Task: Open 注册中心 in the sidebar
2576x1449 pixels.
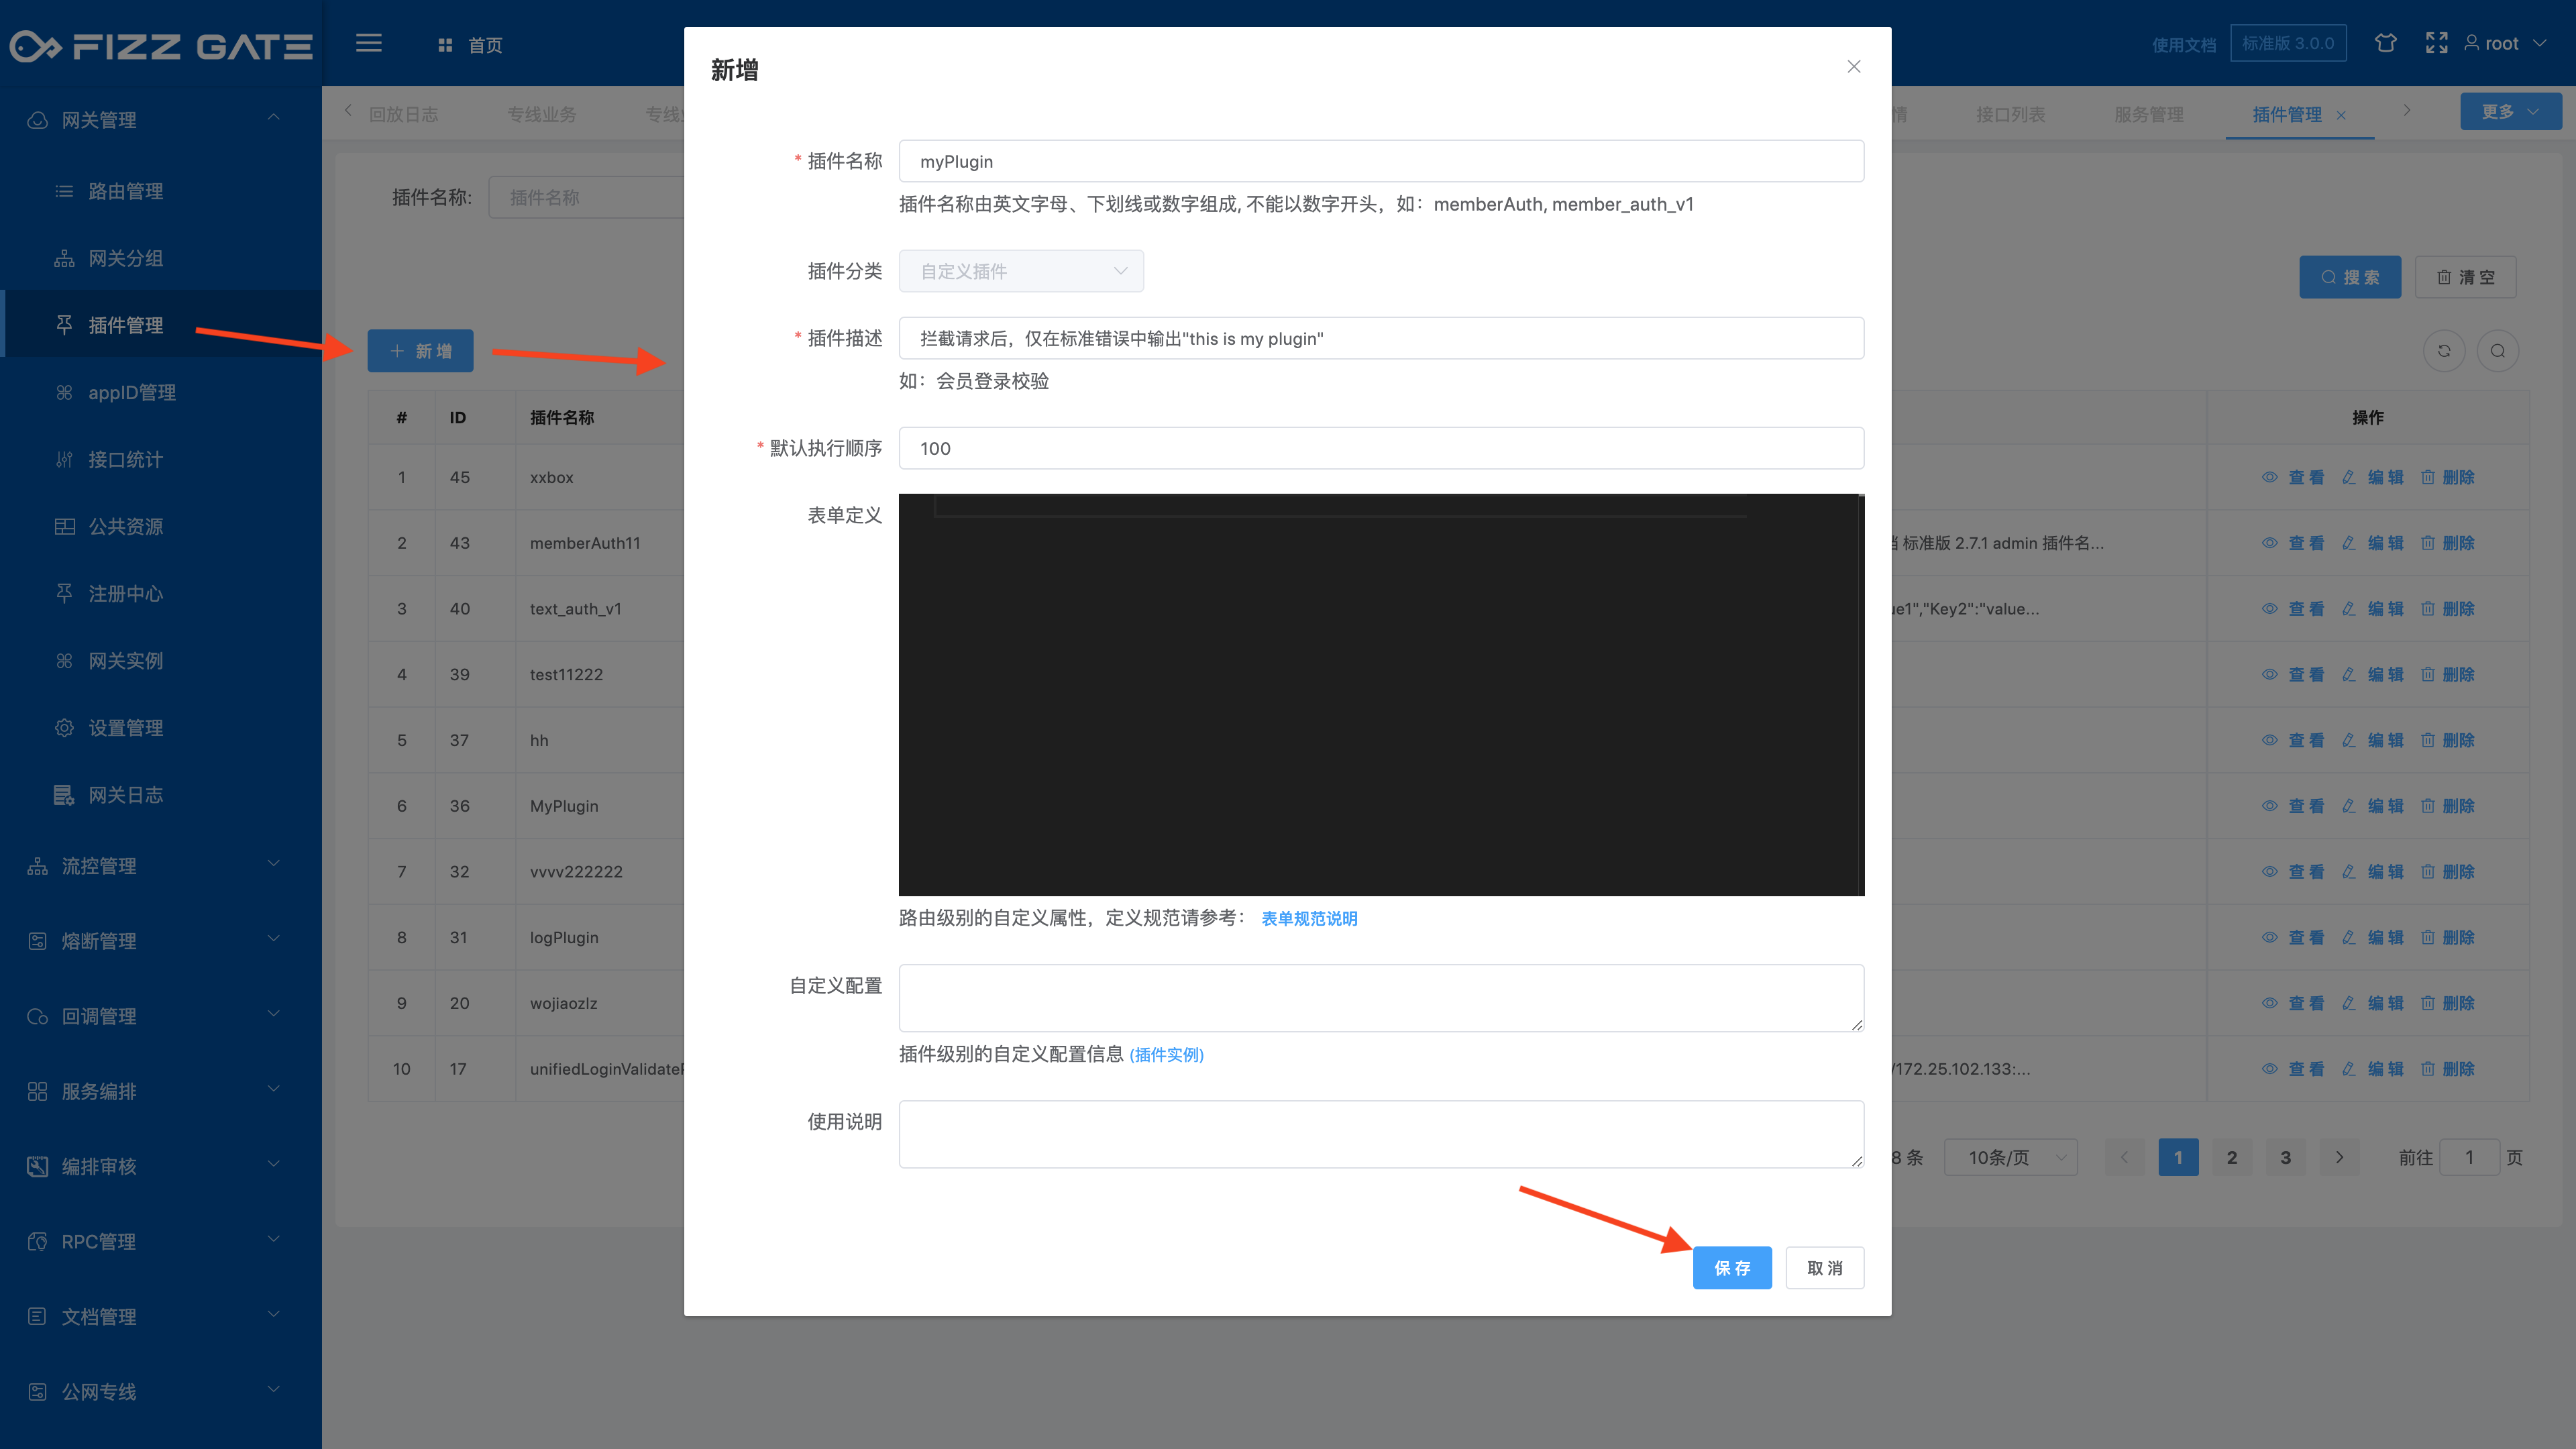Action: point(161,593)
